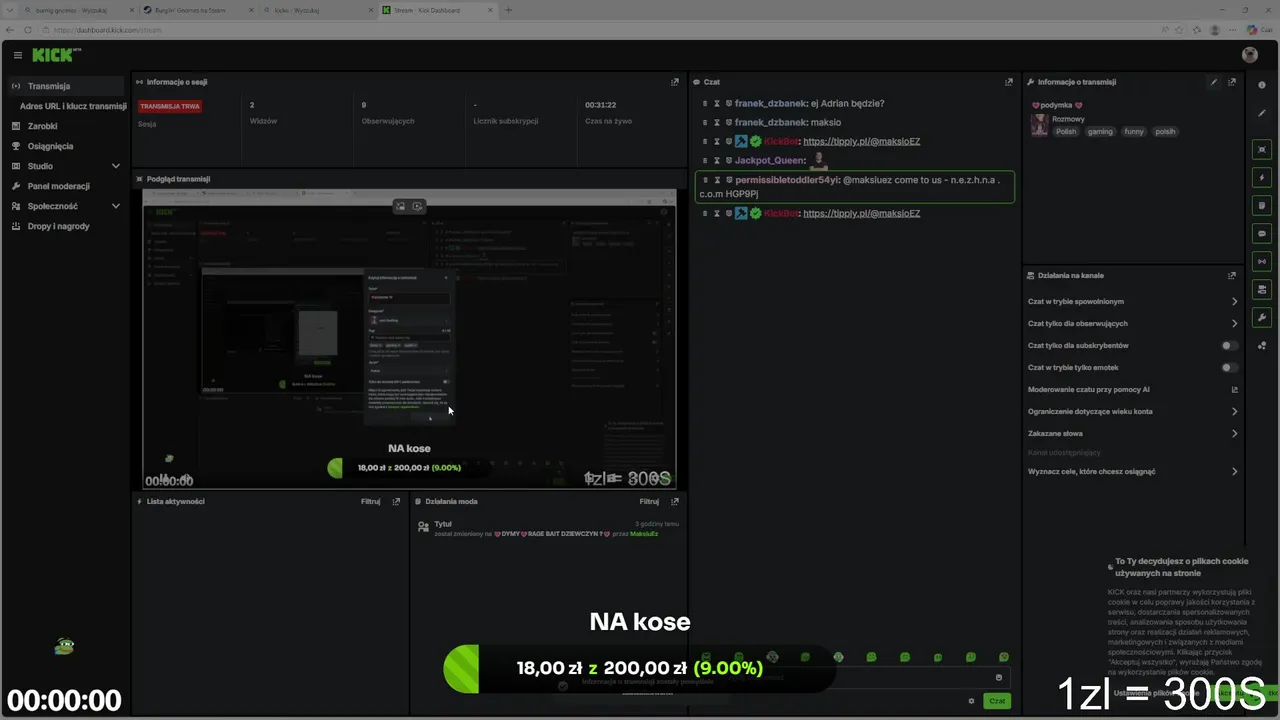This screenshot has width=1280, height=720.
Task: Pop out the Informacje o transmisji panel
Action: pyautogui.click(x=1232, y=82)
